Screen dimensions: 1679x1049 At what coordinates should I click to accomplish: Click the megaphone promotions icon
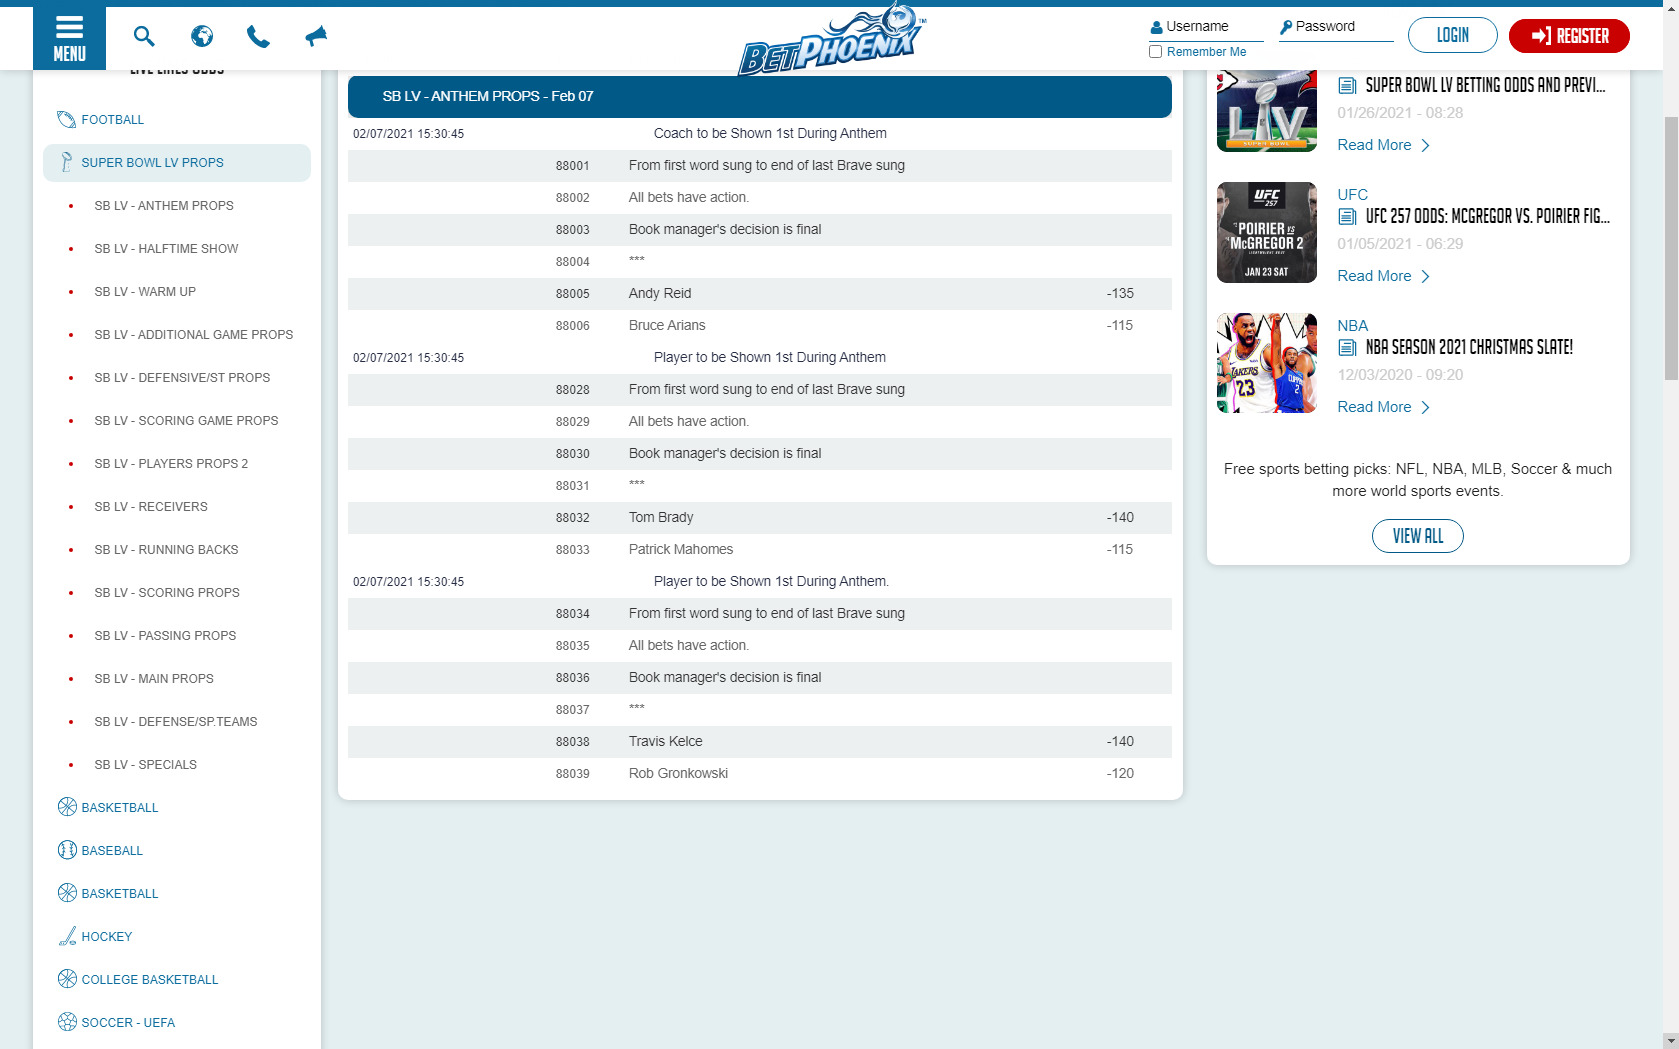click(x=316, y=37)
